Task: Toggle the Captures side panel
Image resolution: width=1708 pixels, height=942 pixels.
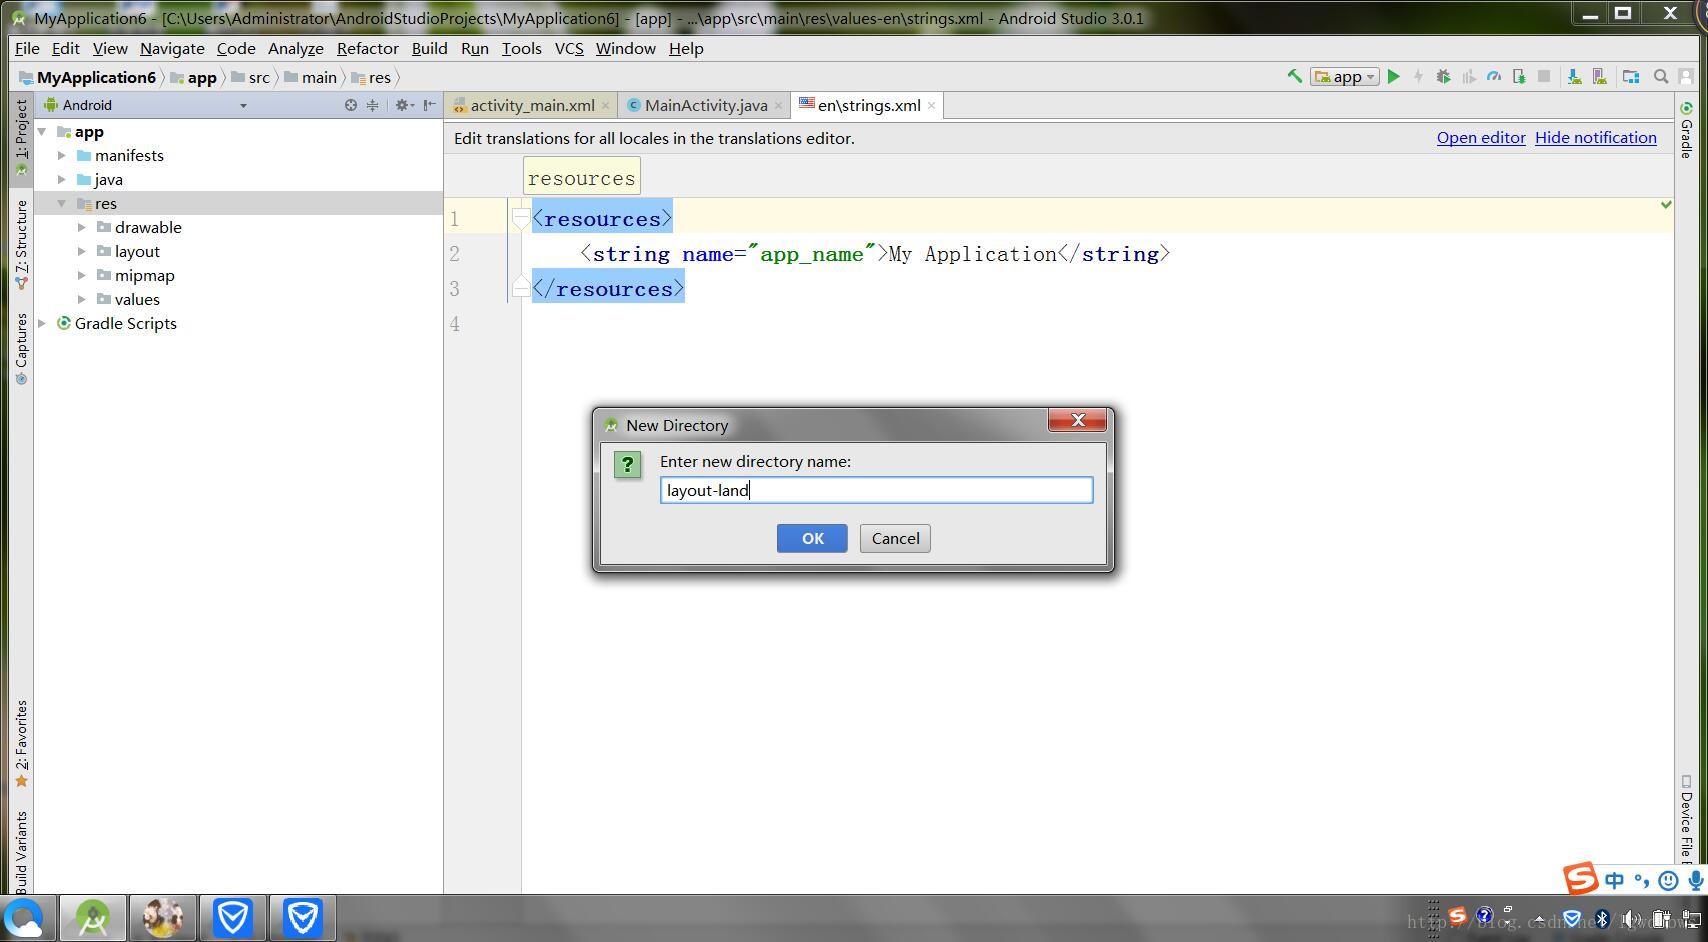Action: click(x=21, y=349)
